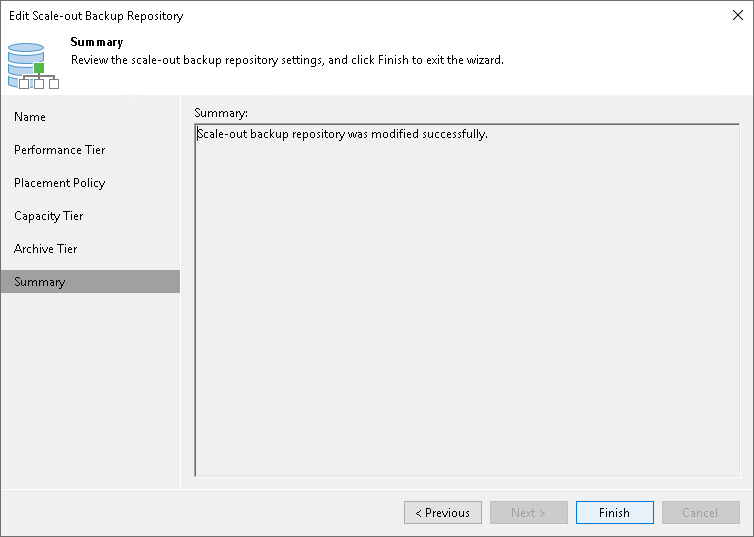
Task: Click the disabled Cancel button
Action: 700,513
